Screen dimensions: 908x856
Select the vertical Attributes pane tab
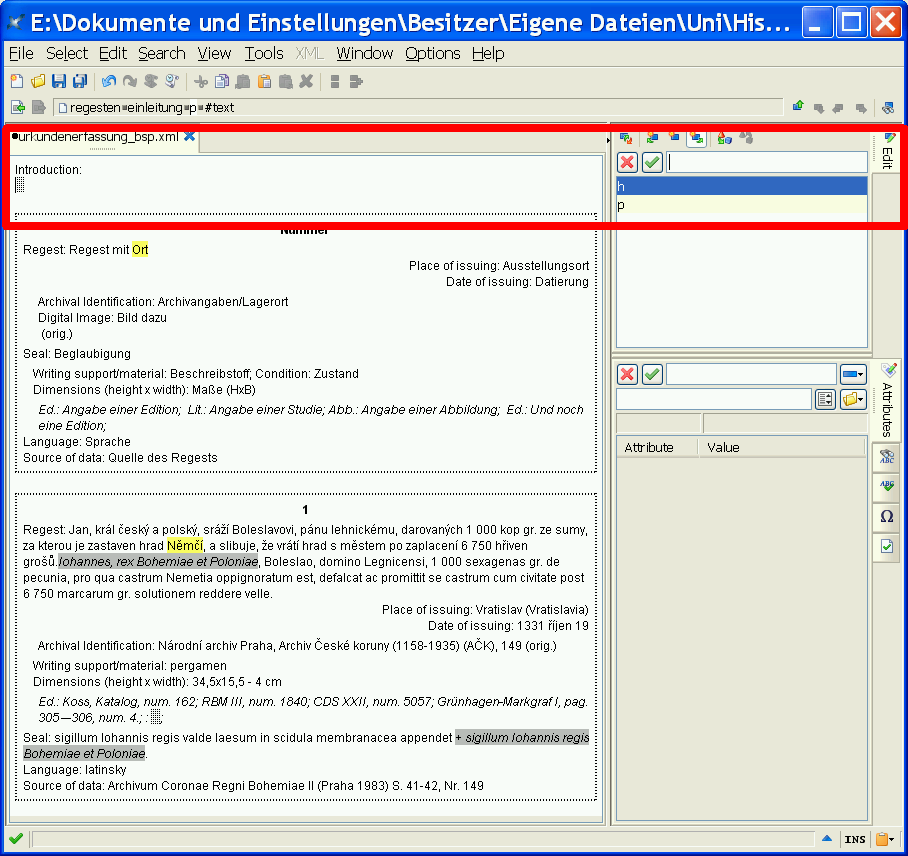pos(887,401)
